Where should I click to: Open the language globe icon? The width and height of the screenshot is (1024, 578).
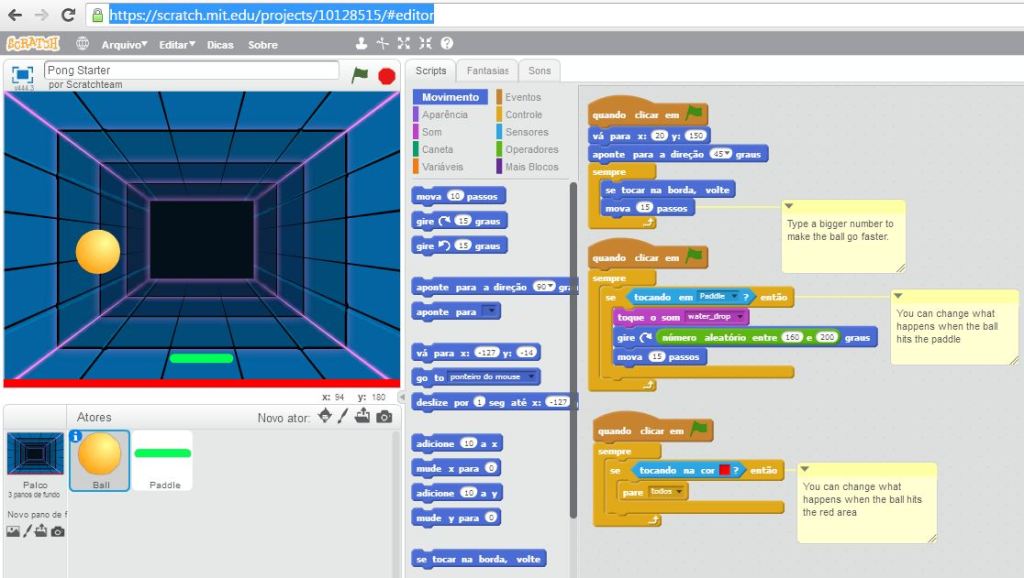click(x=83, y=44)
